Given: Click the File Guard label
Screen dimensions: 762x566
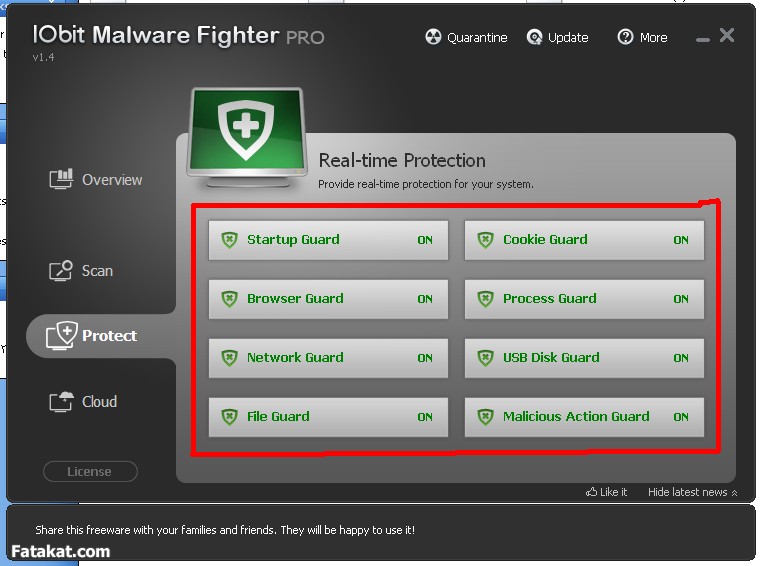Looking at the screenshot, I should (278, 417).
